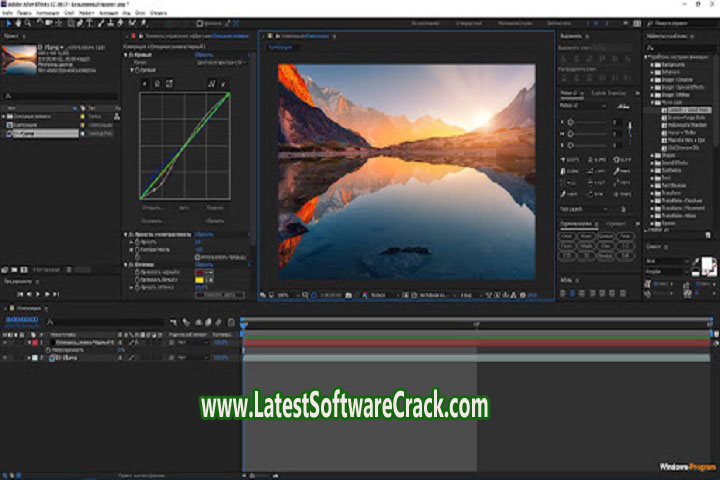Click the yellow tint color swatch

click(199, 280)
